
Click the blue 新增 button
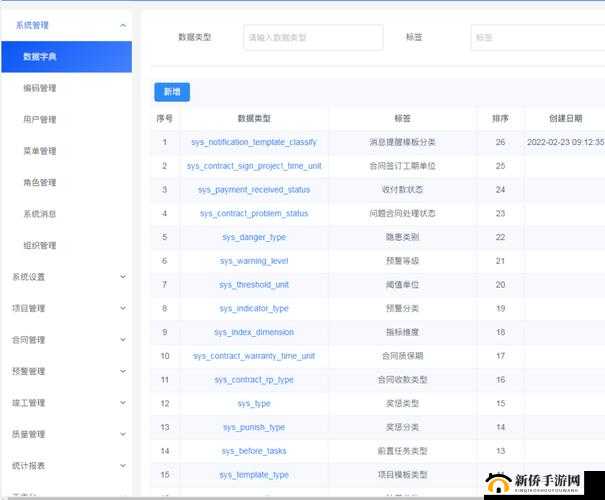172,92
